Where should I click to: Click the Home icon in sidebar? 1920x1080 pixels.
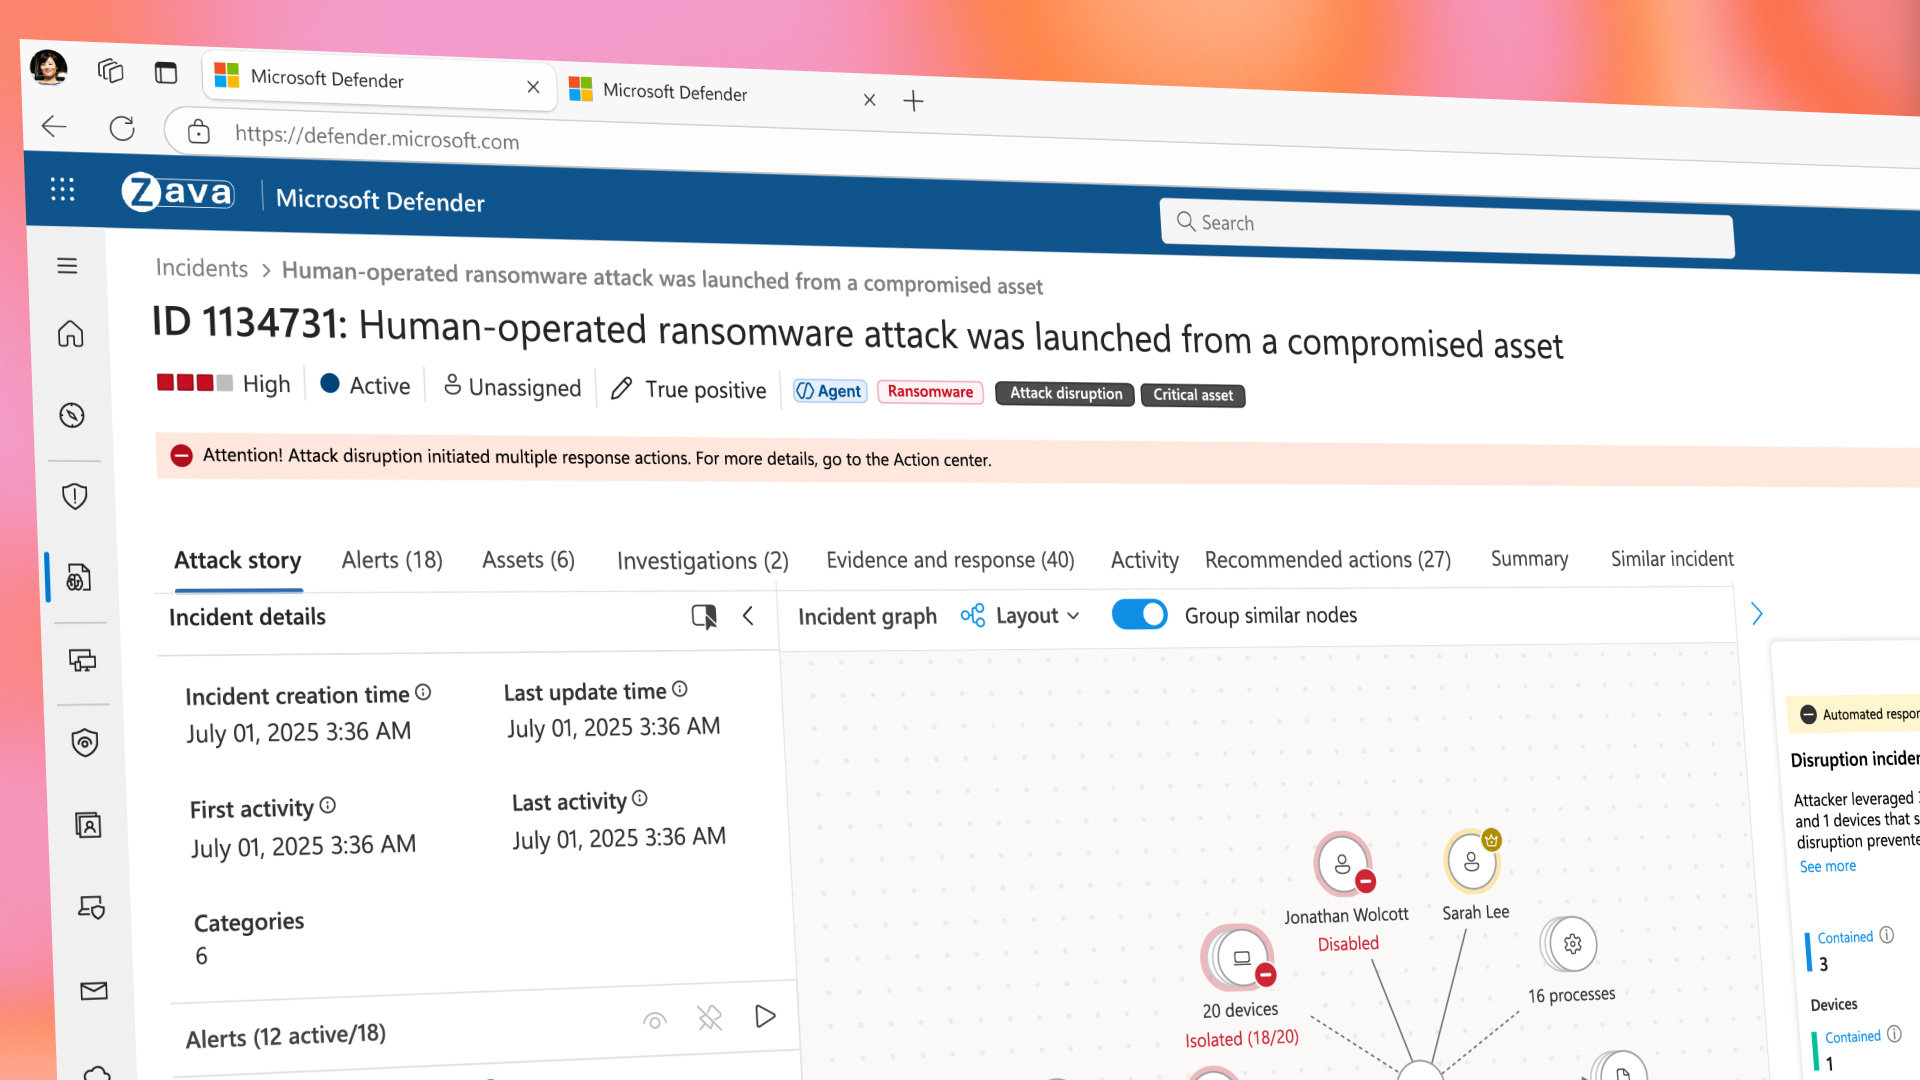(70, 333)
